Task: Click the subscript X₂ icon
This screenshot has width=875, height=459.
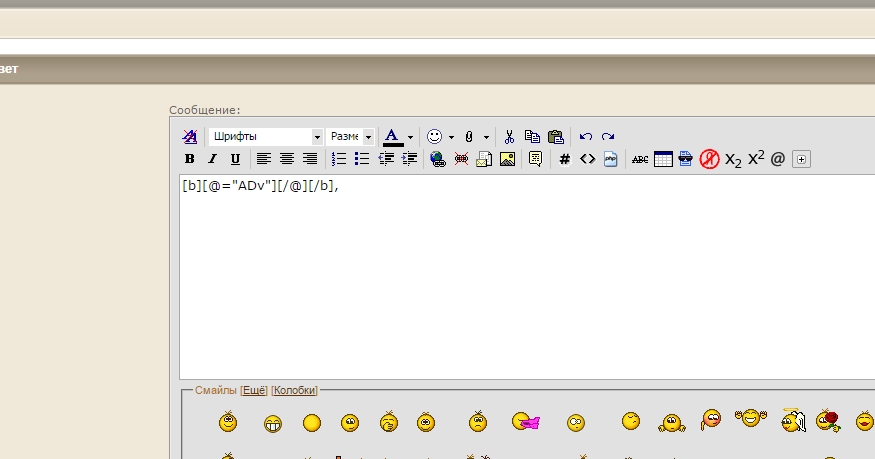Action: tap(733, 159)
